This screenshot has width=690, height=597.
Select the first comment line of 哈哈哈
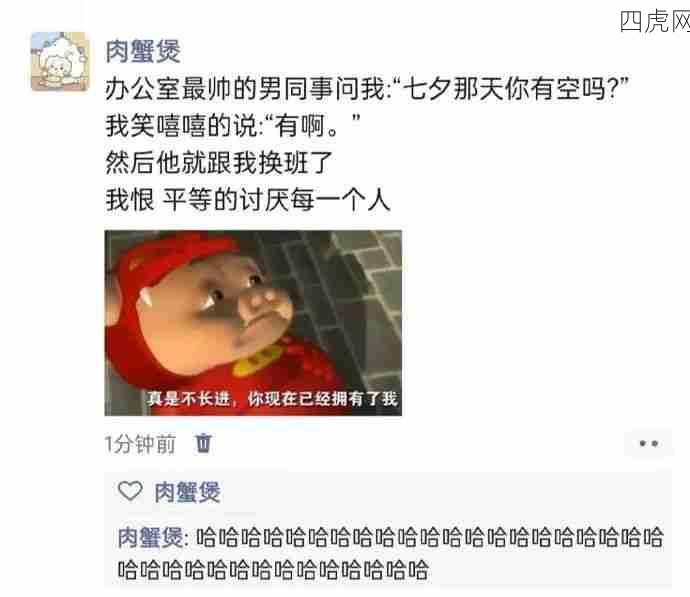[429, 537]
